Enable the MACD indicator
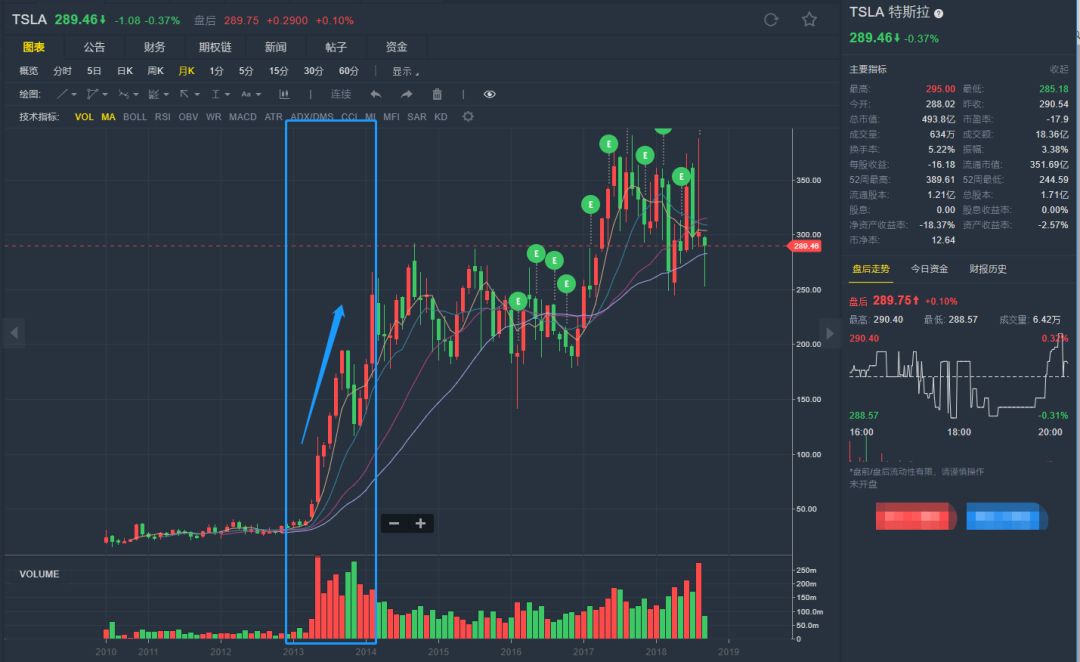 (x=242, y=117)
